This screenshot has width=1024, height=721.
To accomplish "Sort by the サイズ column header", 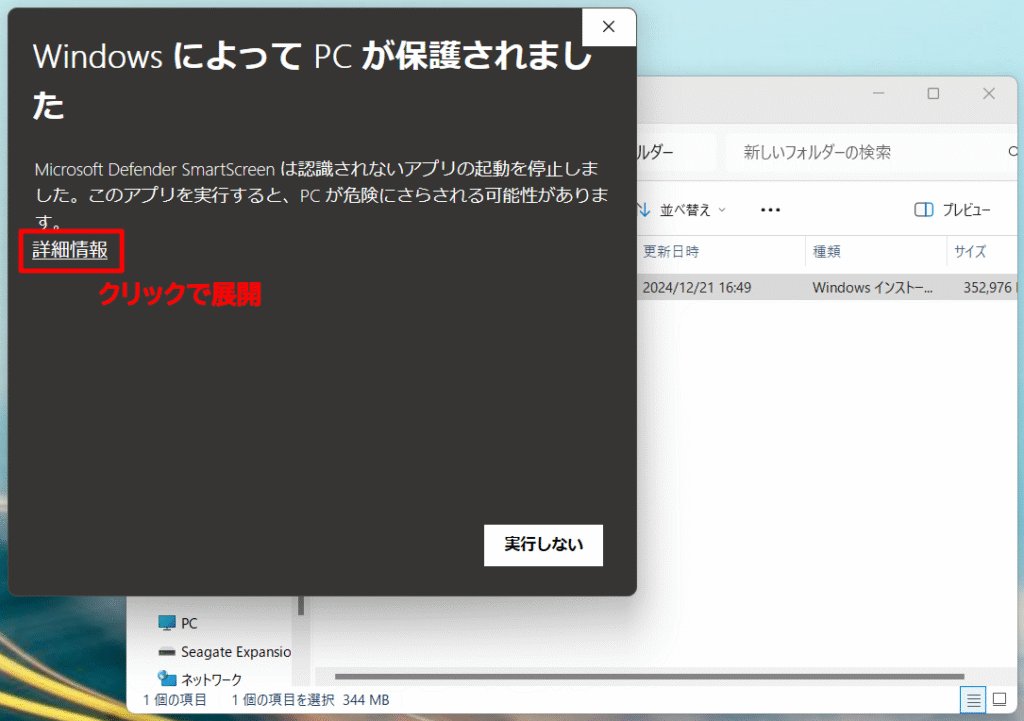I will (970, 251).
